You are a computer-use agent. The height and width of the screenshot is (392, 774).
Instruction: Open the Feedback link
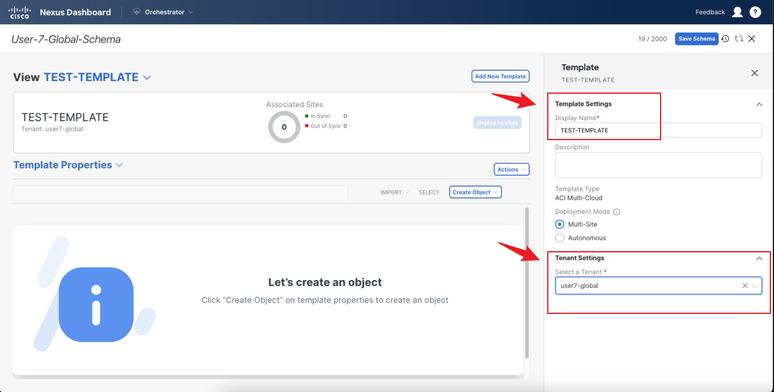coord(710,12)
